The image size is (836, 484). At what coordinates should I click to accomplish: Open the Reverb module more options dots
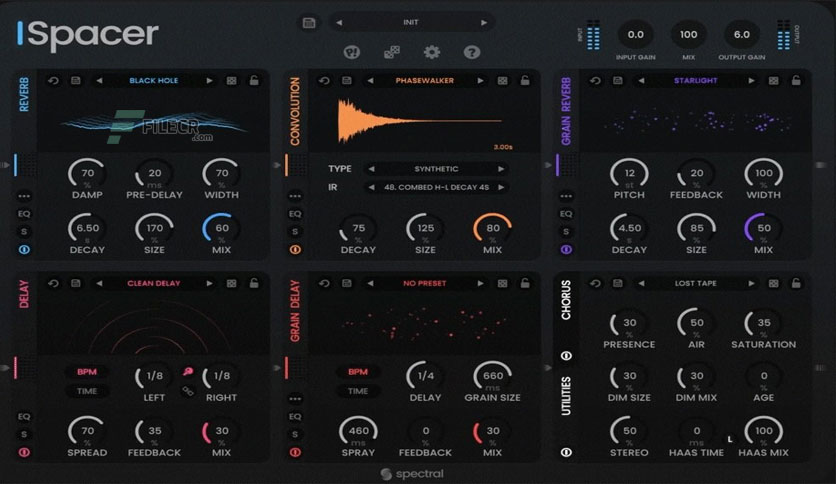(24, 196)
